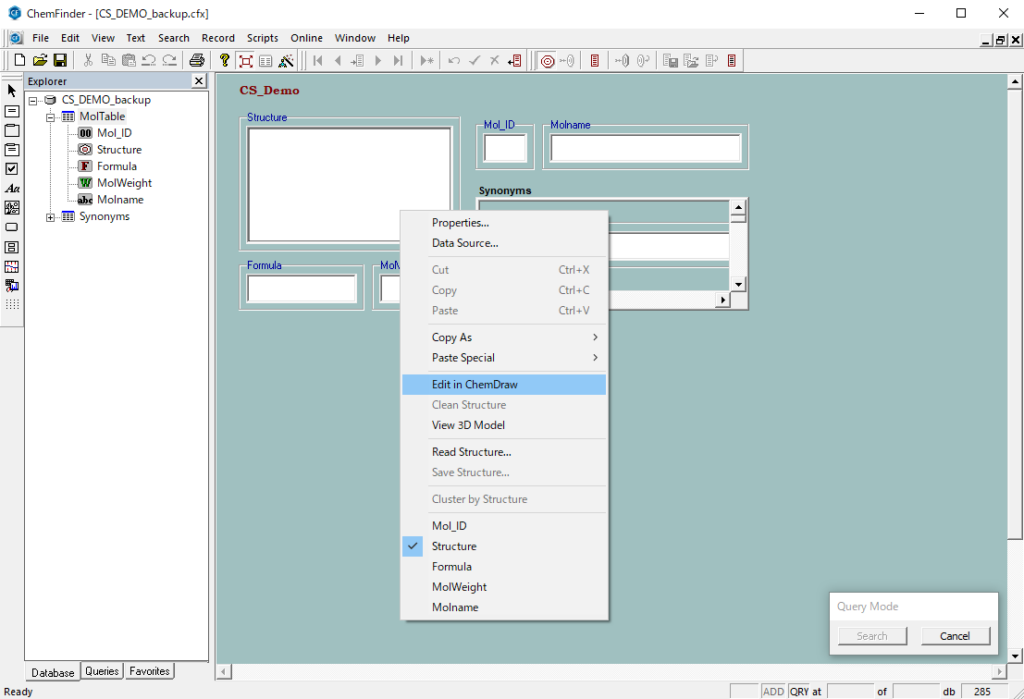
Task: Click the Save disk icon in toolbar
Action: coord(60,61)
